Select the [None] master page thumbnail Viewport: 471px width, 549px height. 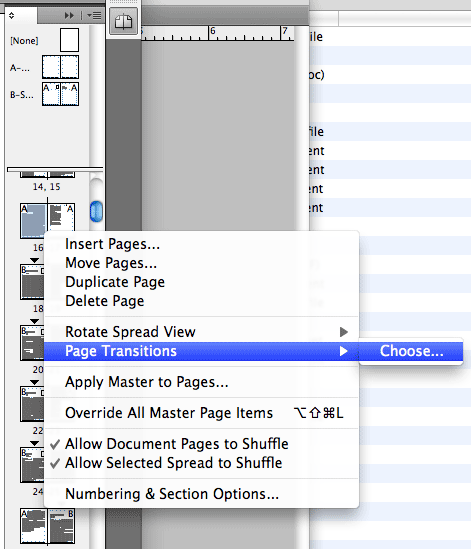pos(69,40)
